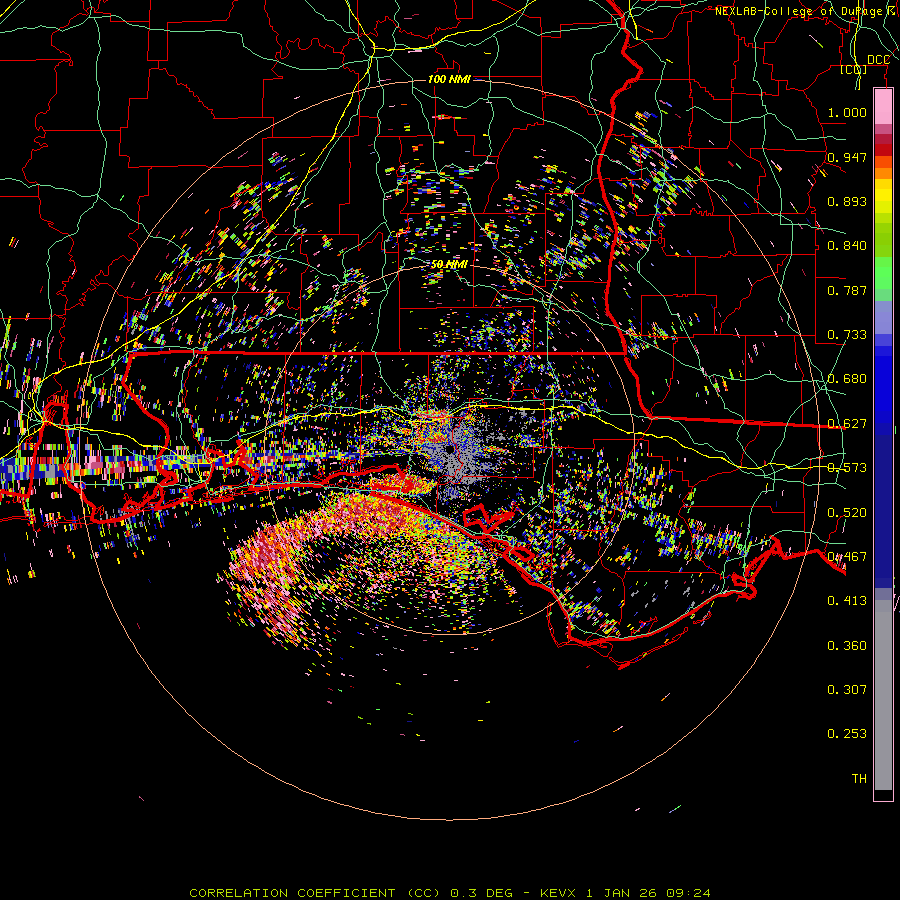The width and height of the screenshot is (900, 900).
Task: Click the 0.360 color scale value
Action: pyautogui.click(x=847, y=645)
